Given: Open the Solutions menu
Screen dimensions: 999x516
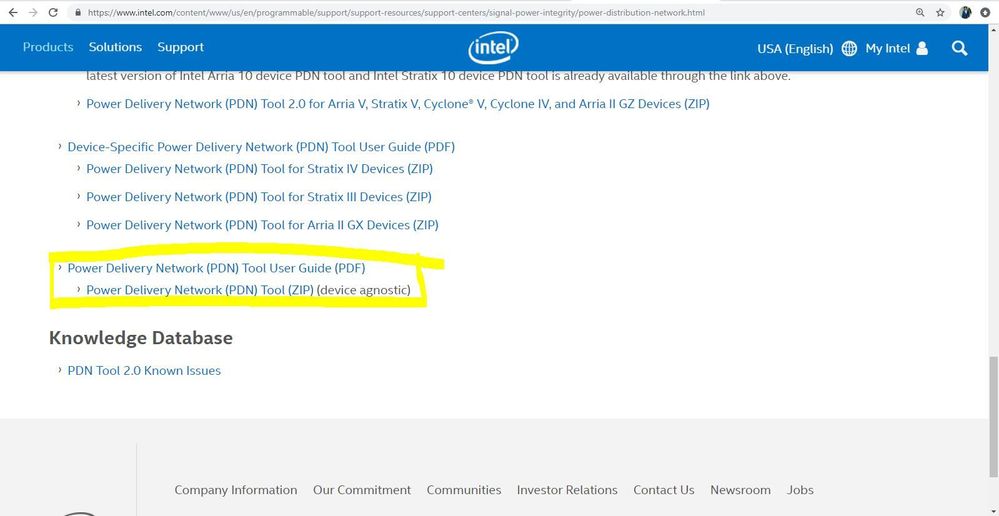Looking at the screenshot, I should coord(115,47).
